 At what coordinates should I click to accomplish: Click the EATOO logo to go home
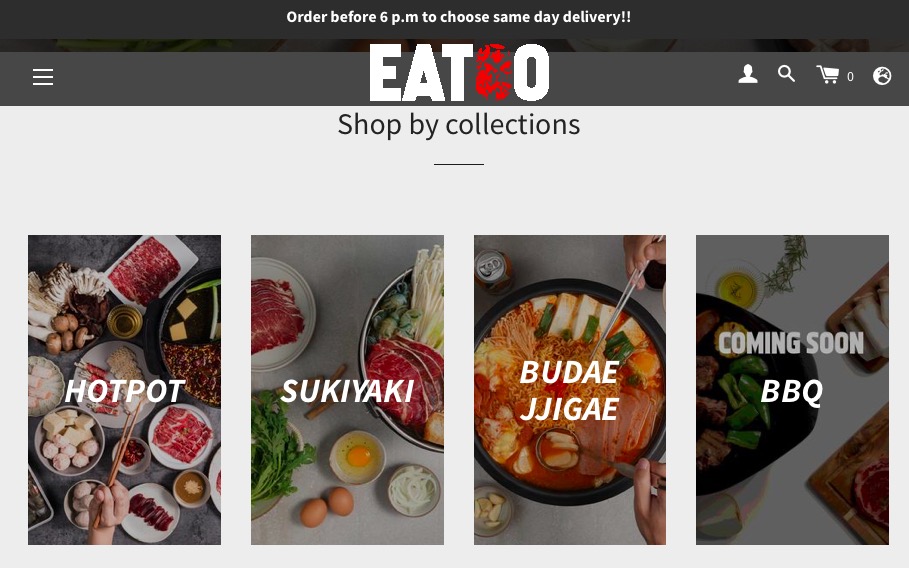(x=459, y=72)
